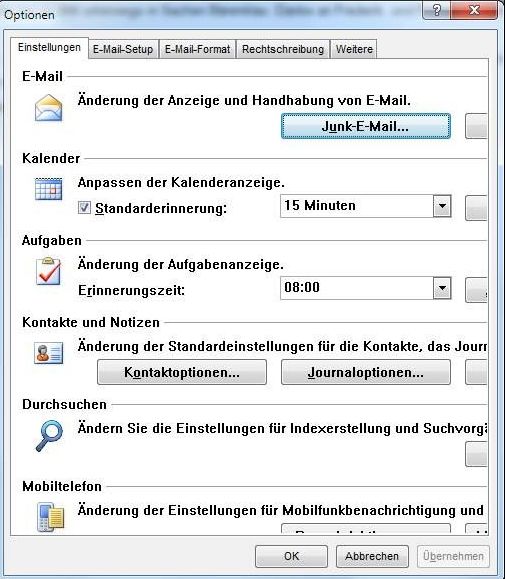Open the 08:00 Erinnerungszeit dropdown arrow
505x579 pixels.
[442, 288]
